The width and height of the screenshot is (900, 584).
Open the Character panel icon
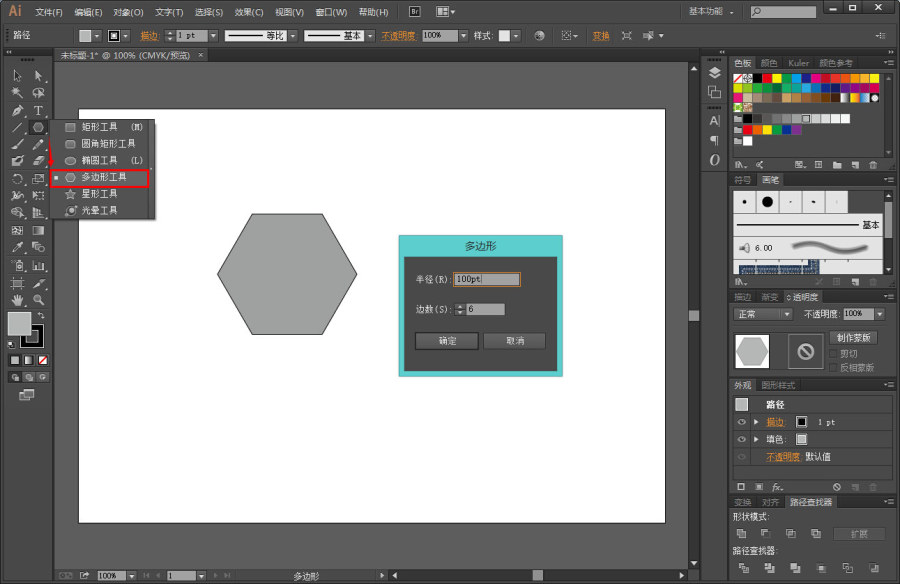(715, 121)
